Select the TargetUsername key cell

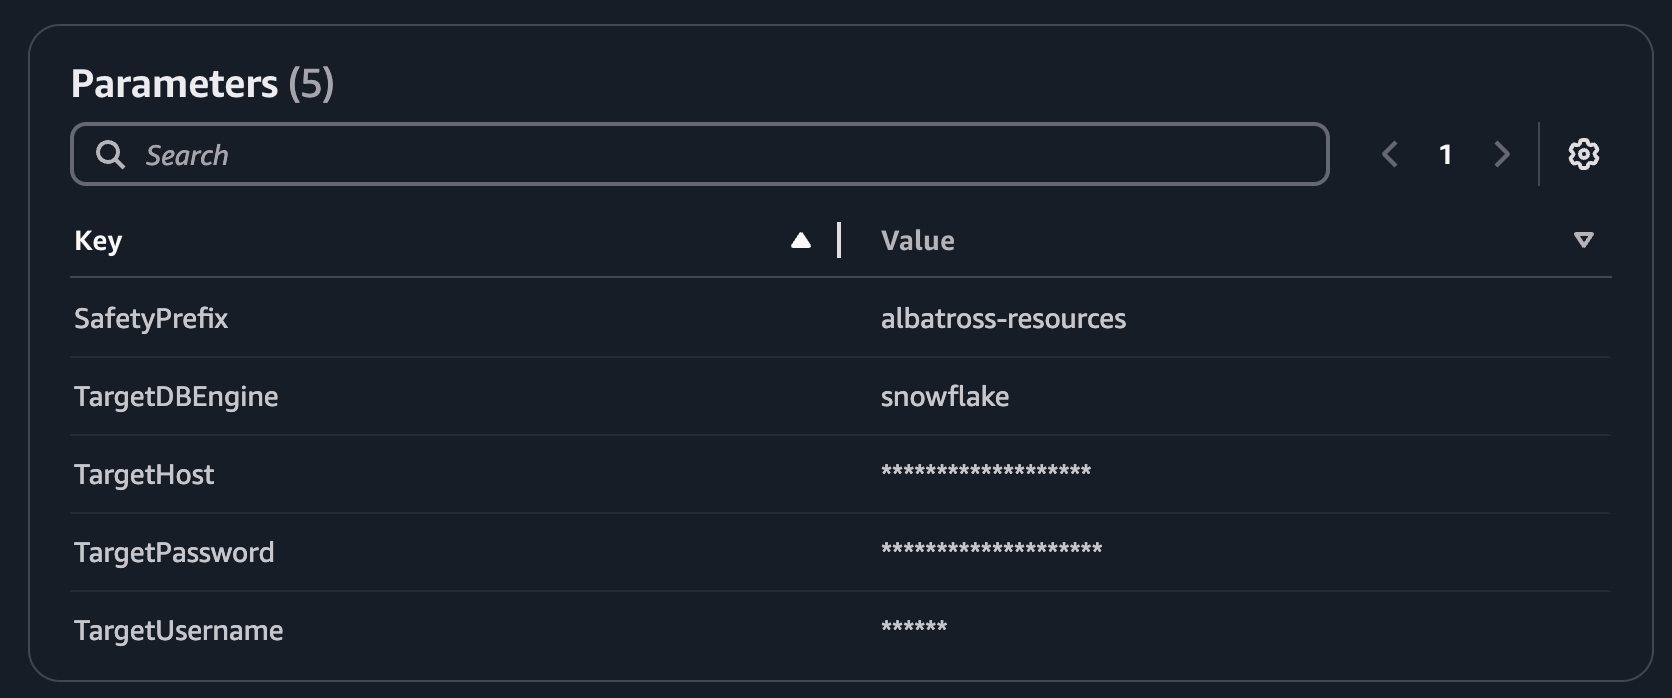pos(178,630)
